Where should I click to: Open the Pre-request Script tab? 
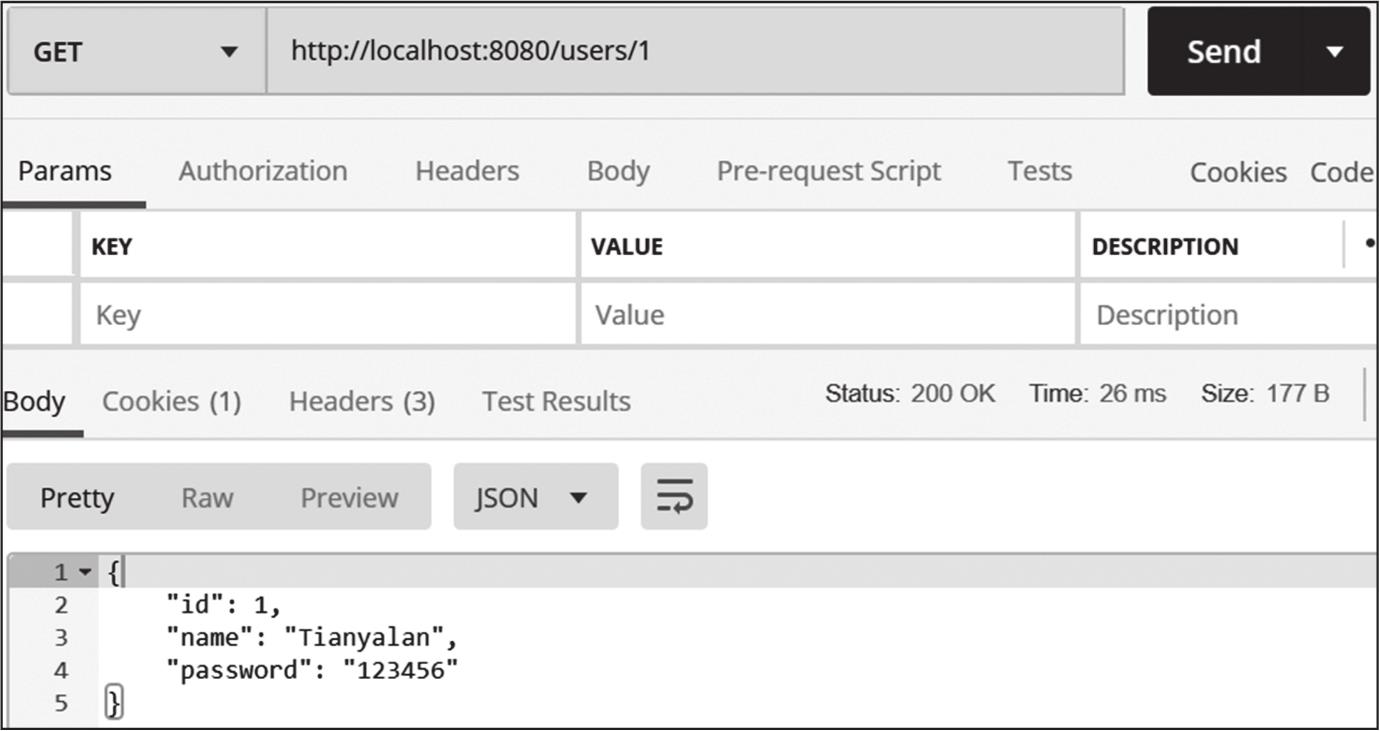tap(829, 171)
